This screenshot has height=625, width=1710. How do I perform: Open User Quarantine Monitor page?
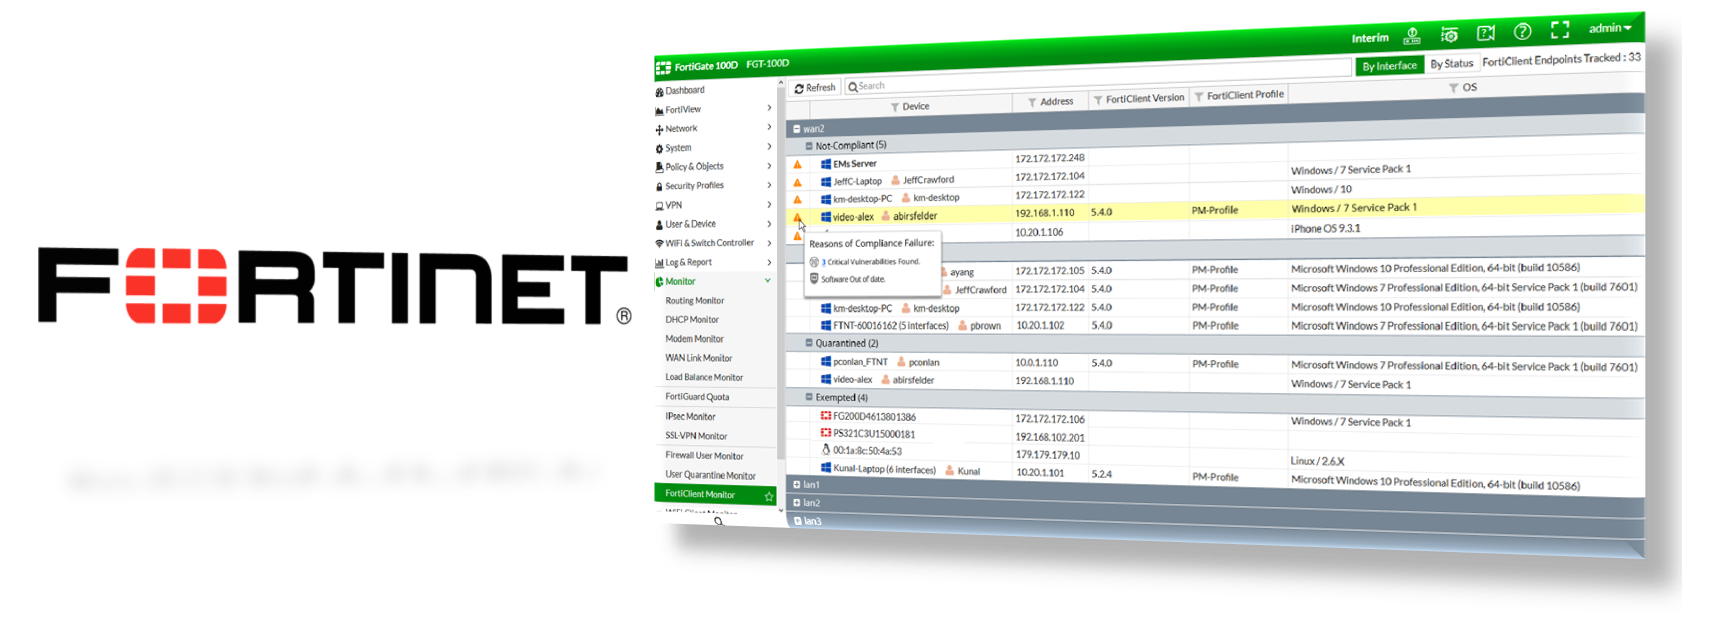[710, 476]
